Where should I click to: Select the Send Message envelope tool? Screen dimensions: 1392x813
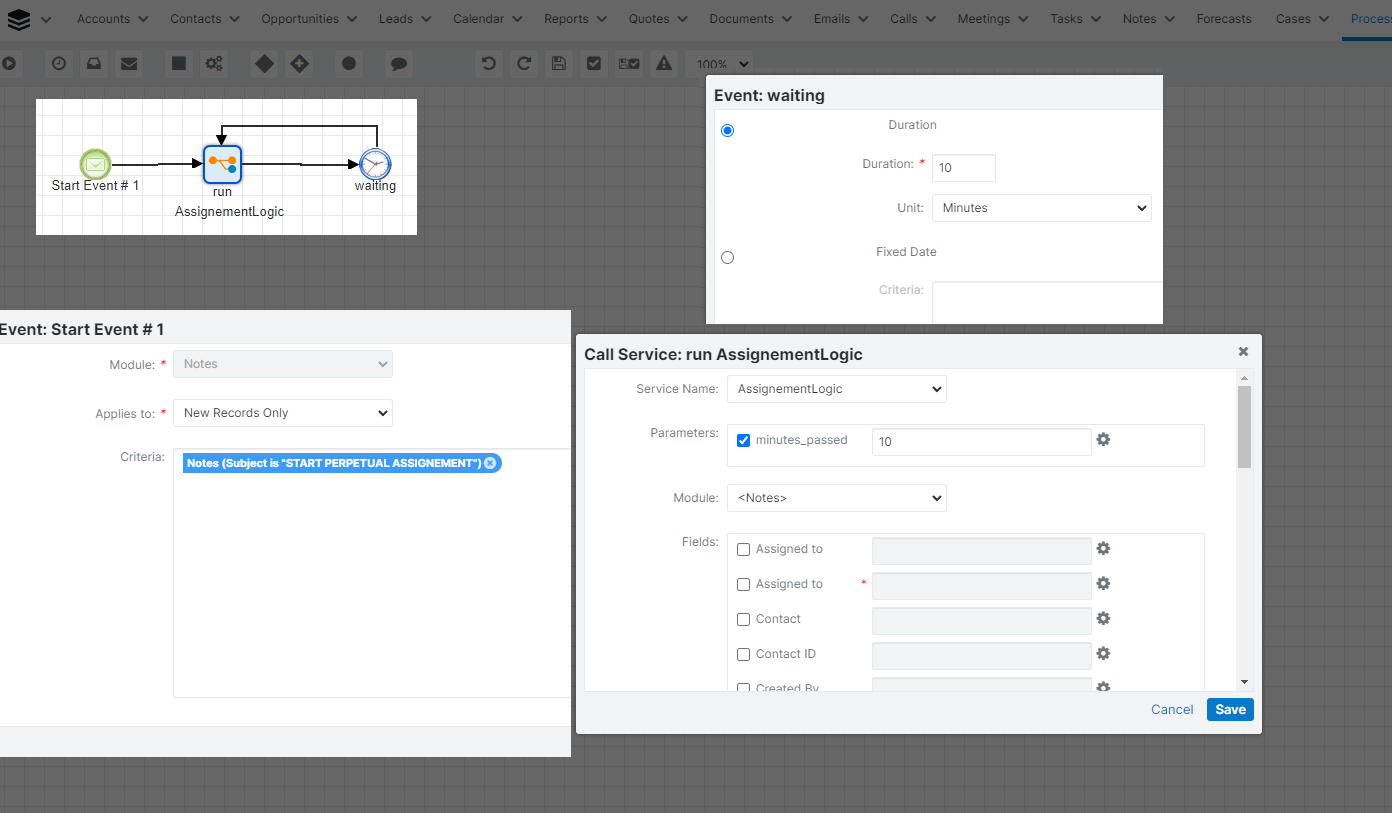click(x=129, y=63)
